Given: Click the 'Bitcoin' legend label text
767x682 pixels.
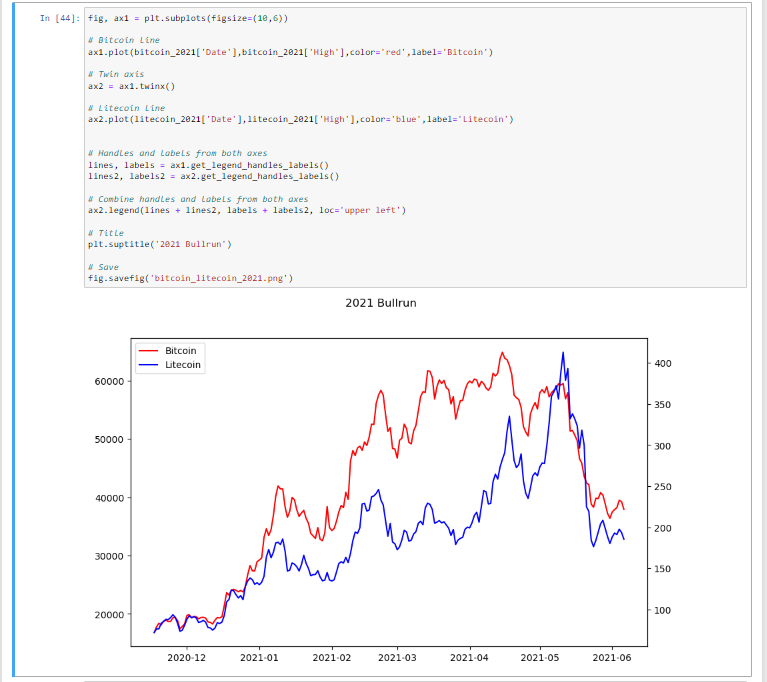Looking at the screenshot, I should pyautogui.click(x=181, y=351).
